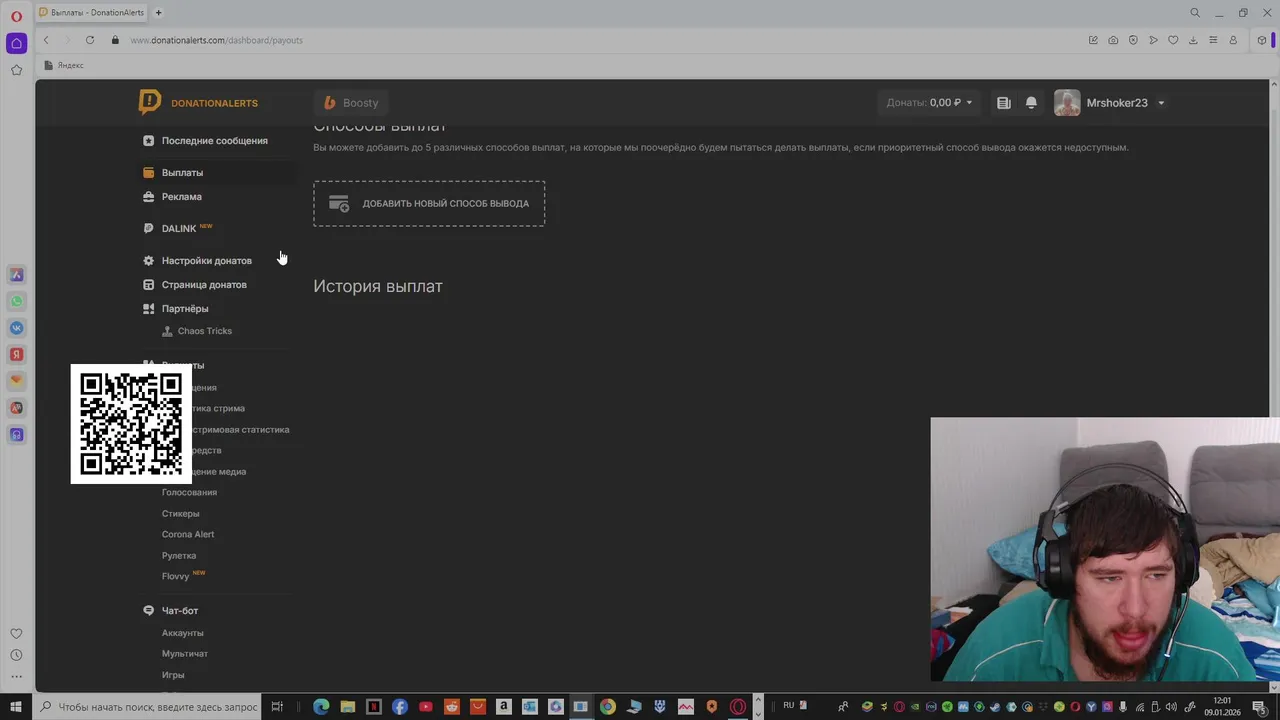Open Opera sidebar history clock icon
1280x720 pixels.
click(16, 655)
